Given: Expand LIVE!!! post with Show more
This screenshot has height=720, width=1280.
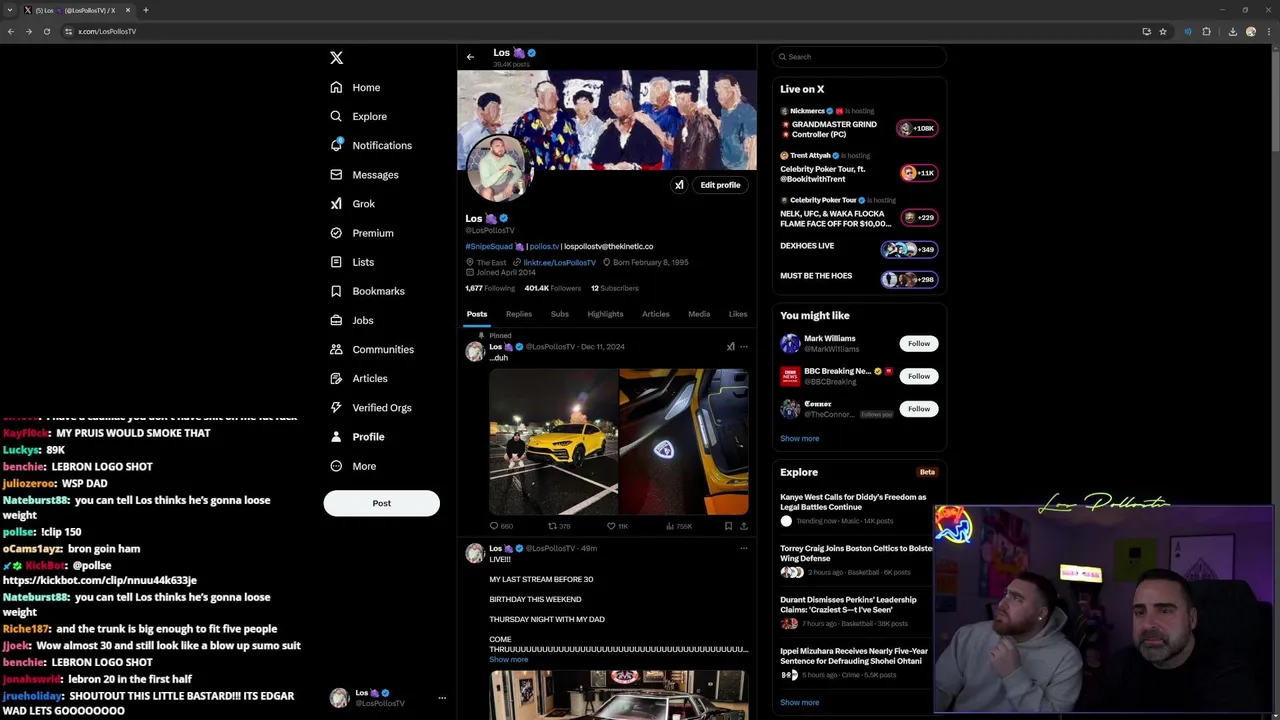Looking at the screenshot, I should coord(509,659).
